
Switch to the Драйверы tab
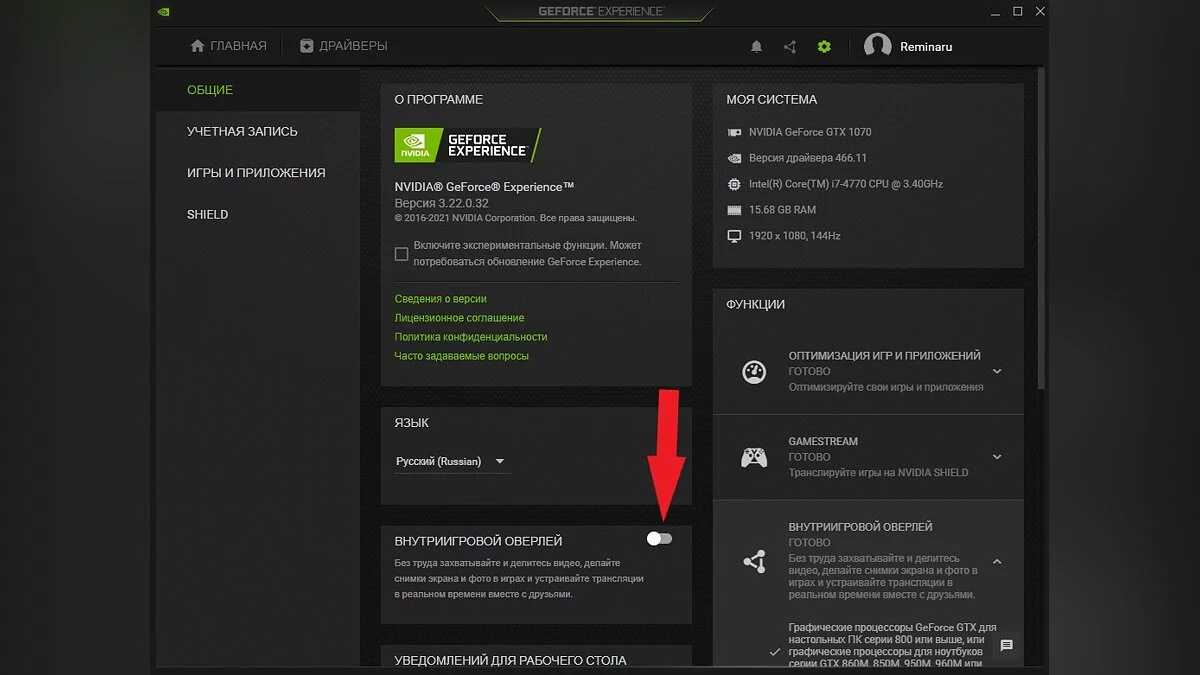(x=343, y=46)
